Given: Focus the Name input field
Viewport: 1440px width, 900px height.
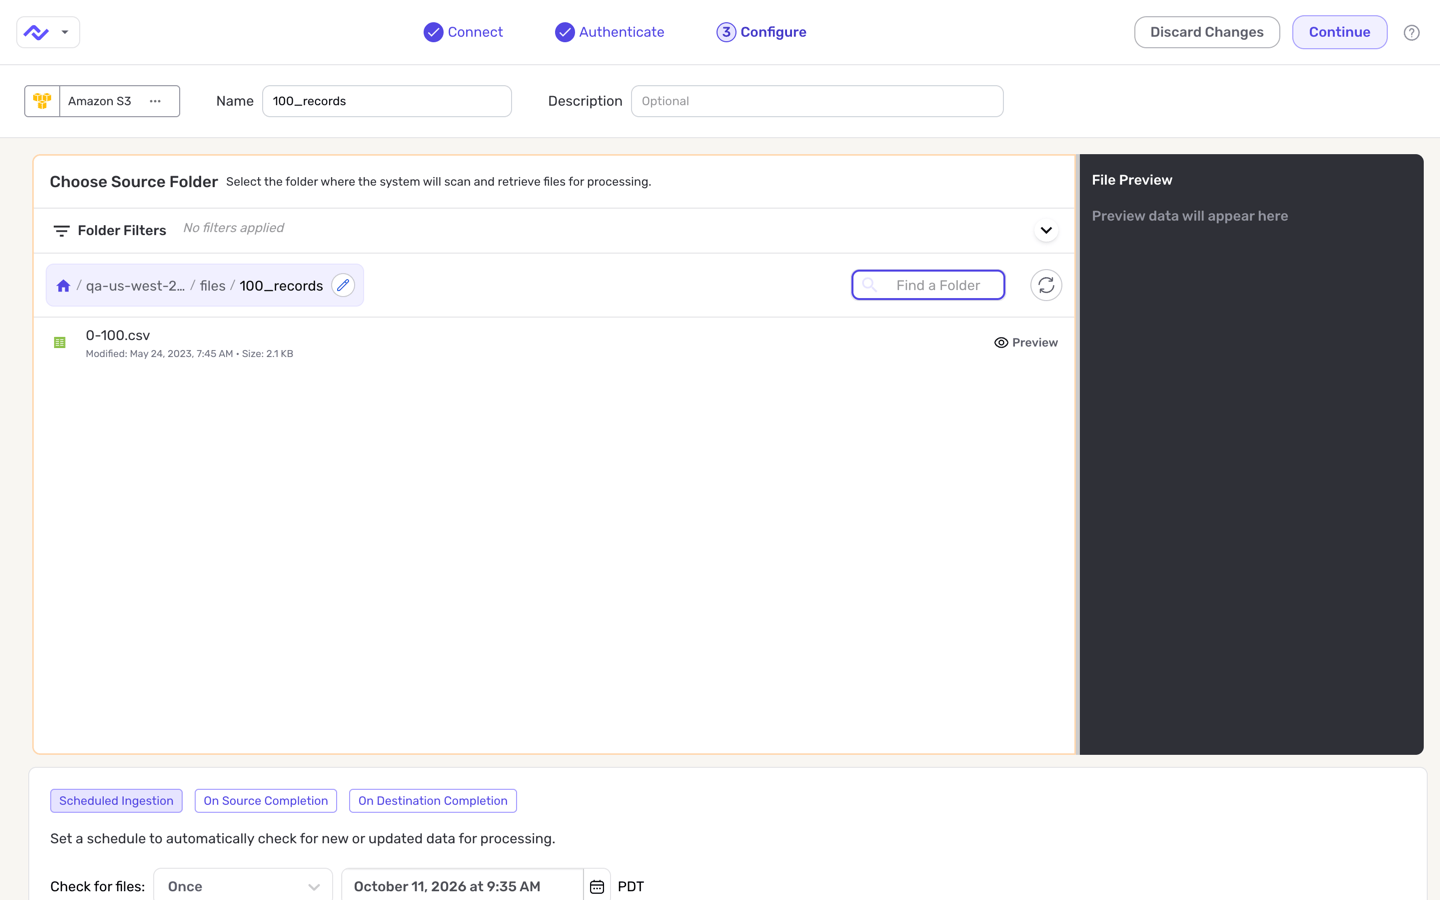Looking at the screenshot, I should click(387, 101).
